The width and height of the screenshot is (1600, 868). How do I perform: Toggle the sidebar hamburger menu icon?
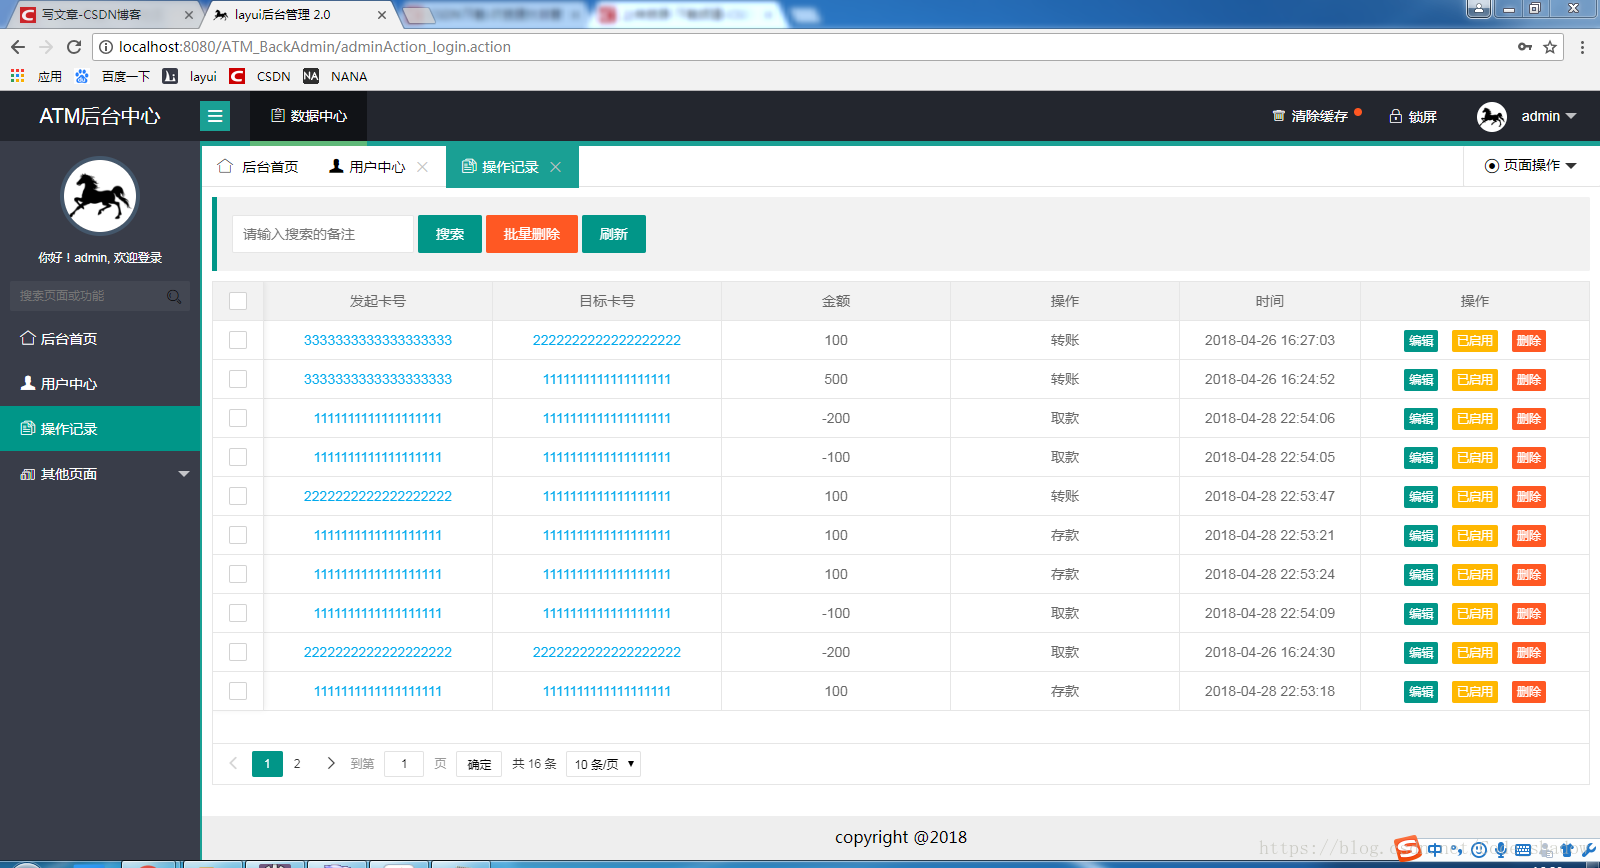point(215,116)
